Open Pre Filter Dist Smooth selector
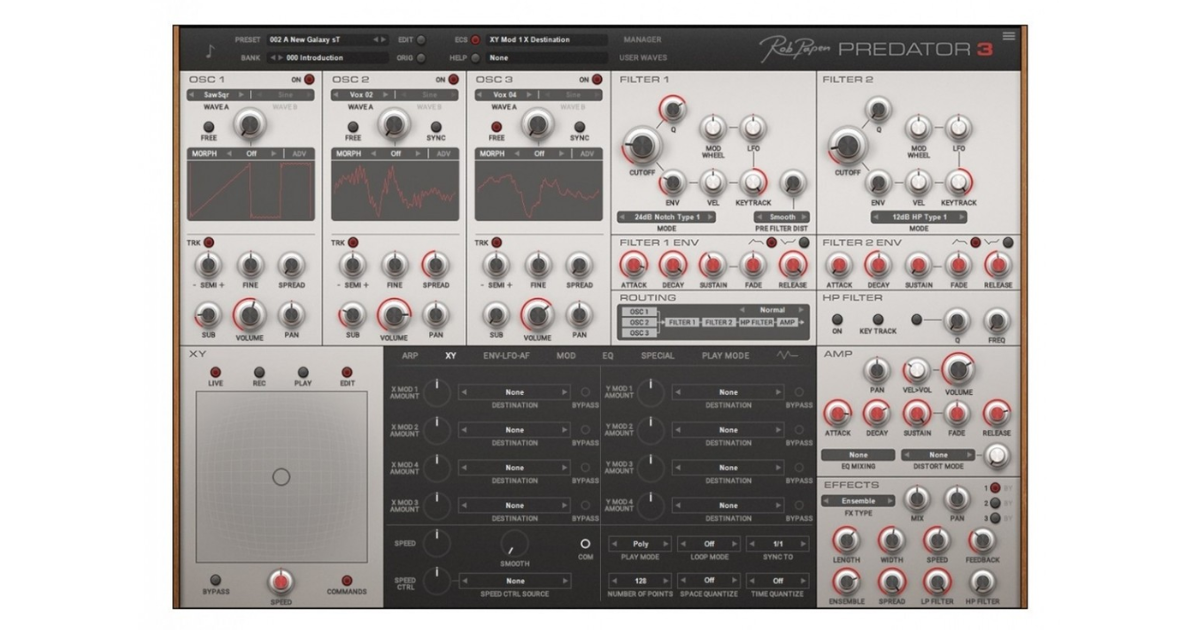 pos(782,216)
